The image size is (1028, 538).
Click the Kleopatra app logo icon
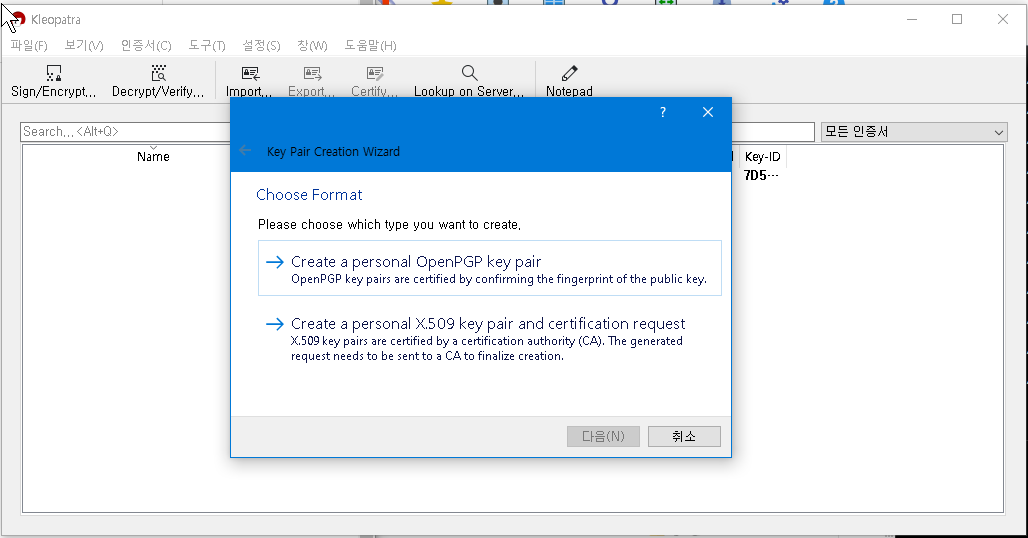[17, 20]
